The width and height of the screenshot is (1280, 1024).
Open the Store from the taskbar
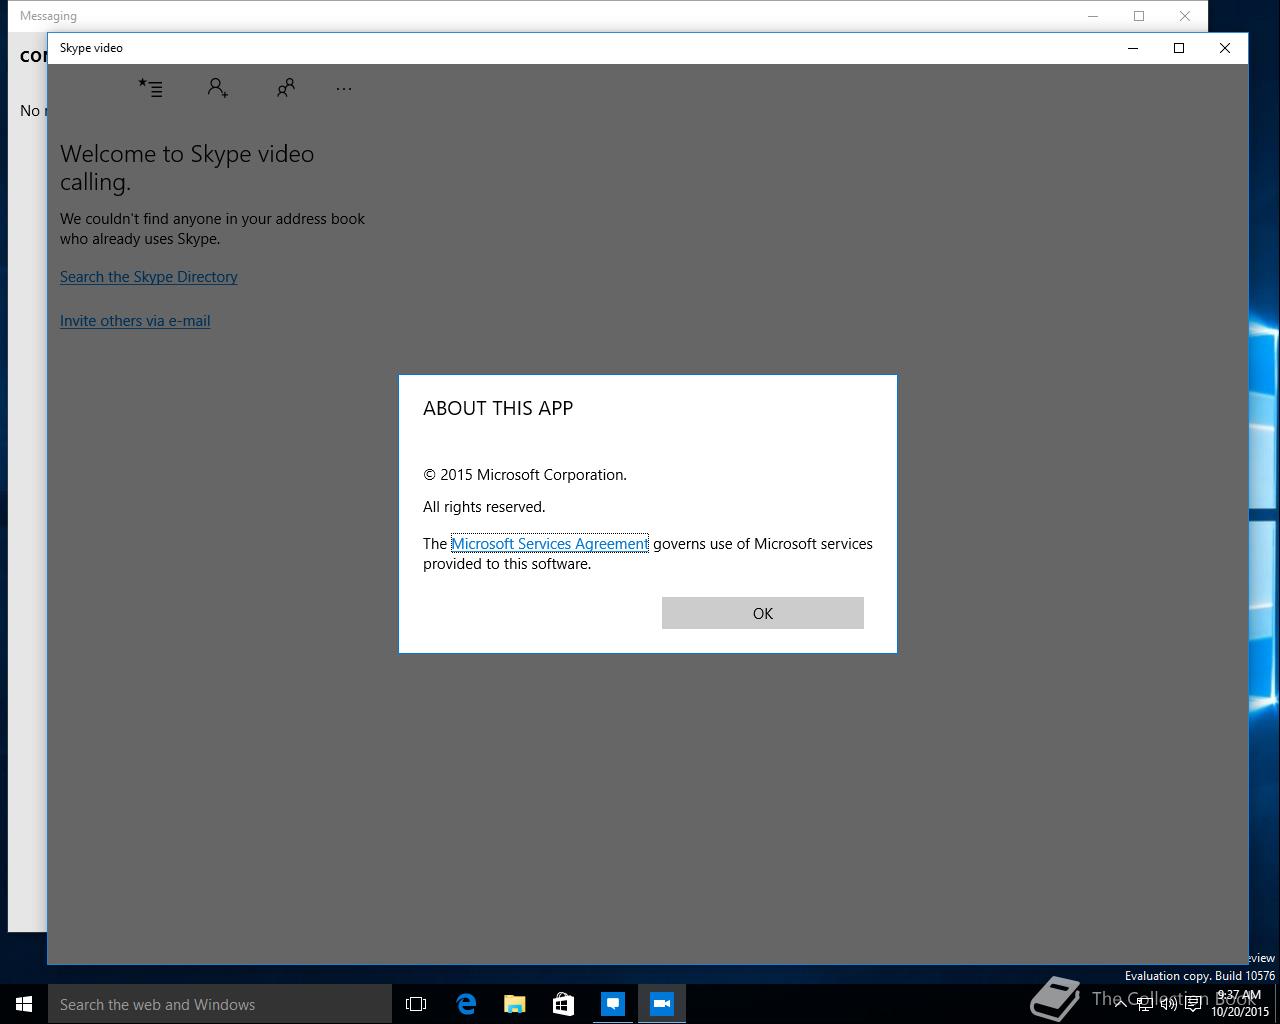563,1004
